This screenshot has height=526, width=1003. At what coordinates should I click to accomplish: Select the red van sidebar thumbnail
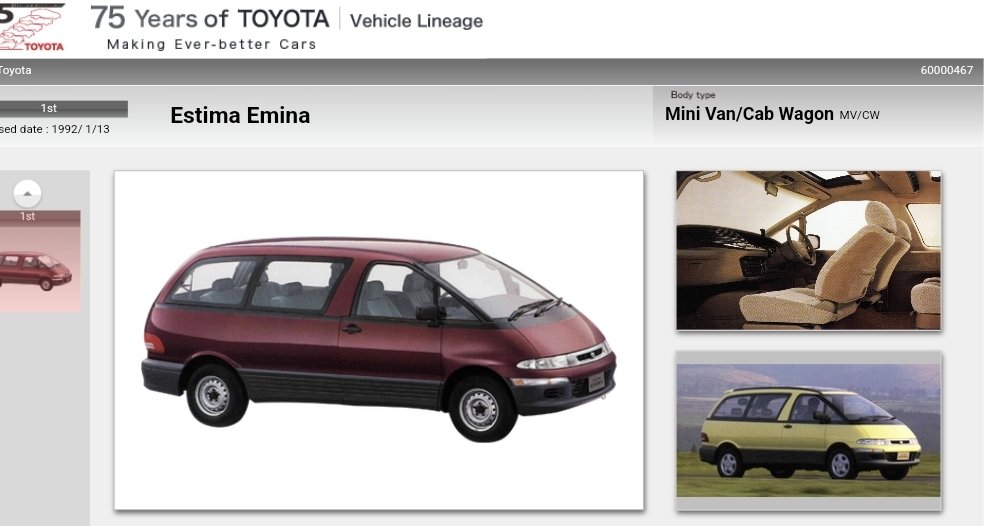[40, 269]
